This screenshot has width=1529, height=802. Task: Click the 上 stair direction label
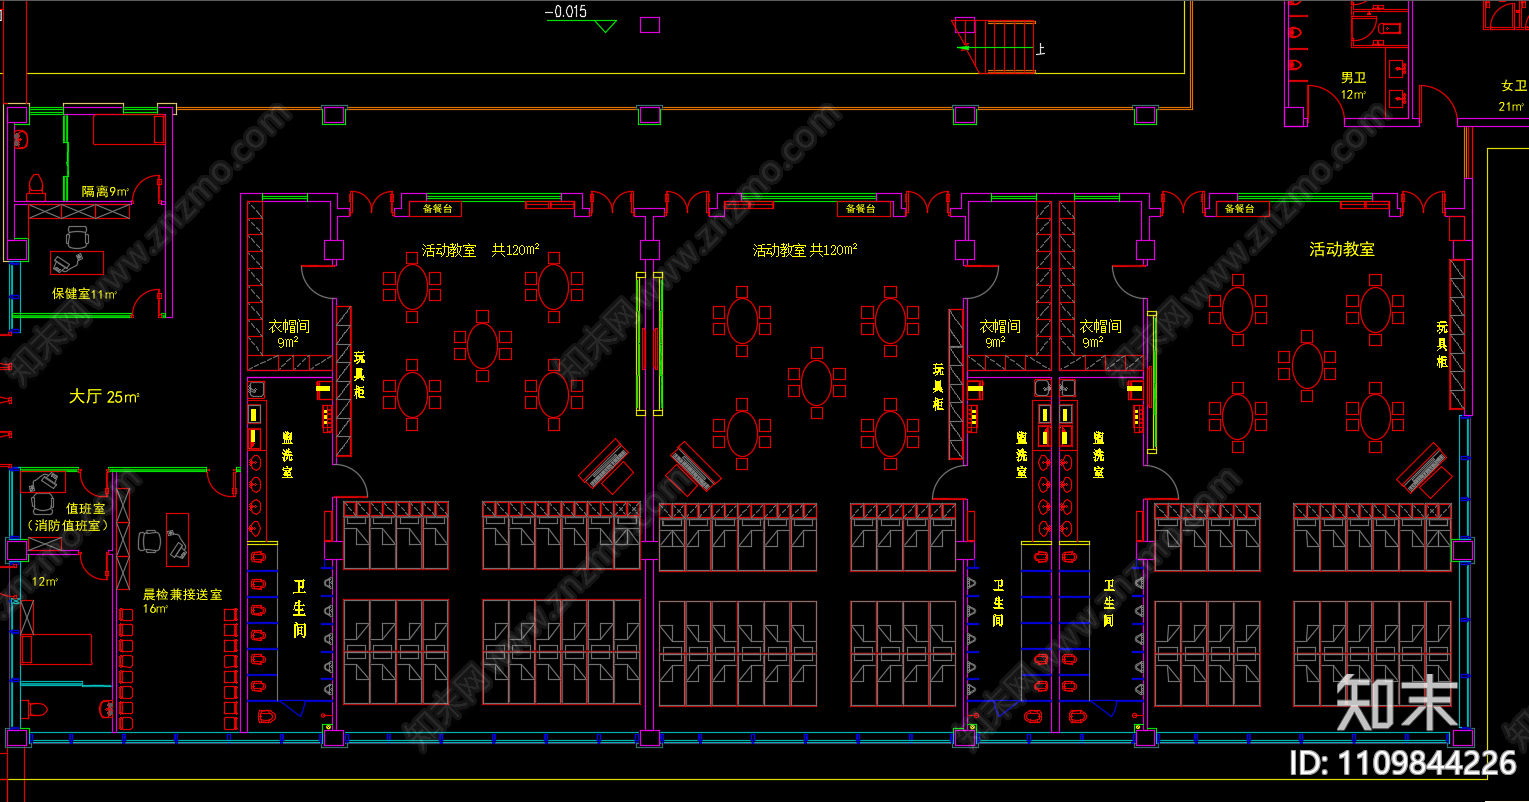(1041, 48)
